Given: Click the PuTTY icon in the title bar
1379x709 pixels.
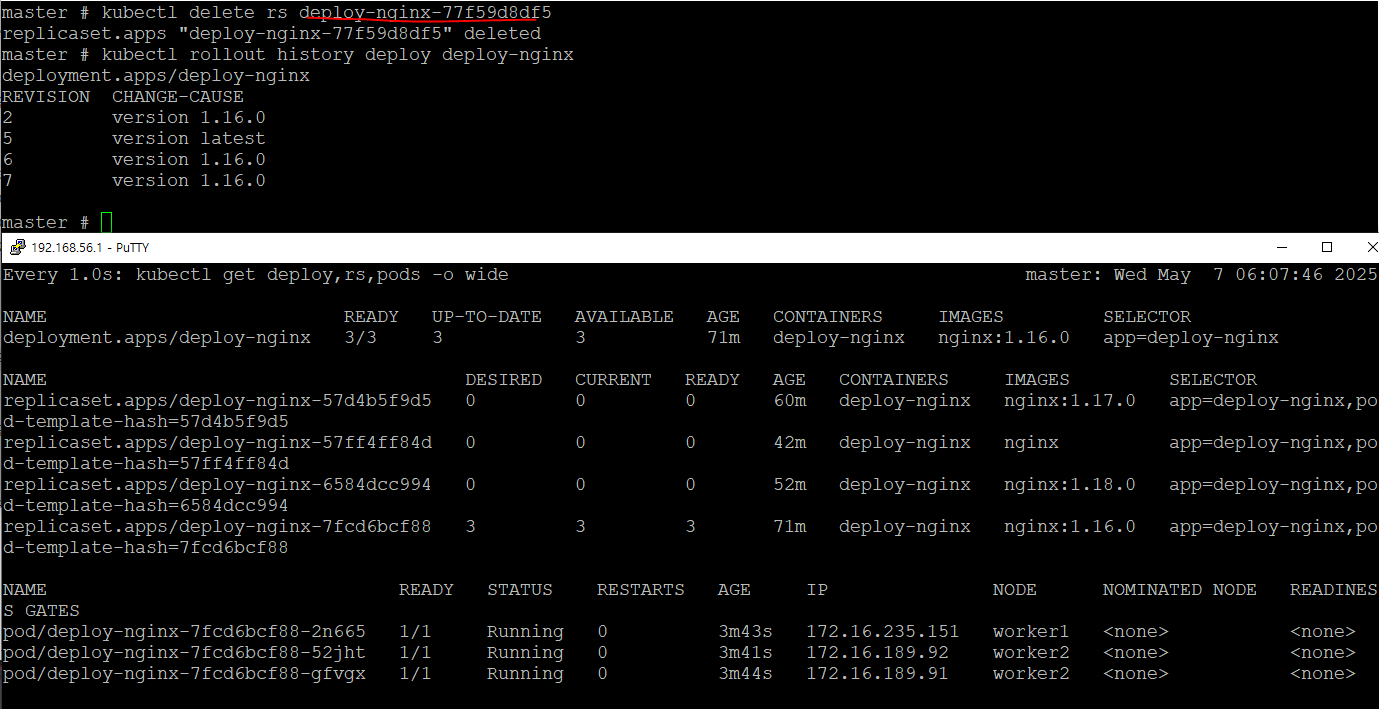Looking at the screenshot, I should pos(17,247).
